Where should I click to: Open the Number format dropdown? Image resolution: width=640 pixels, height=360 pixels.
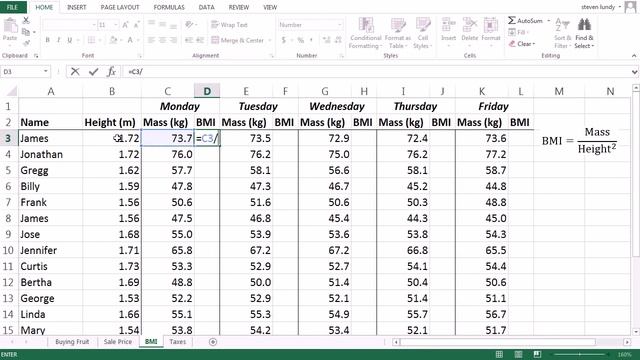click(339, 25)
